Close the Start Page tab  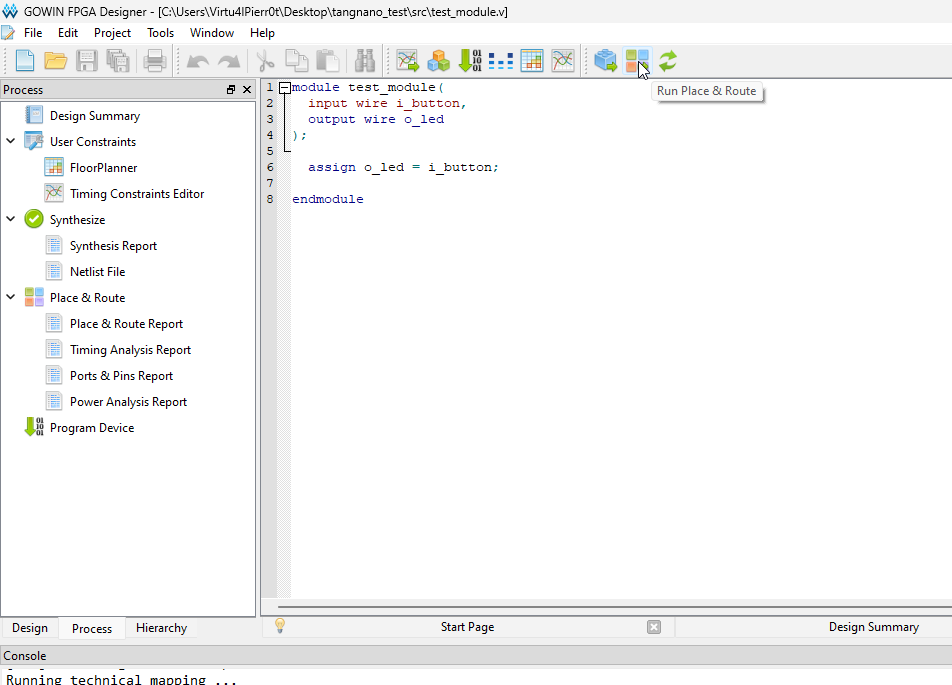point(654,627)
